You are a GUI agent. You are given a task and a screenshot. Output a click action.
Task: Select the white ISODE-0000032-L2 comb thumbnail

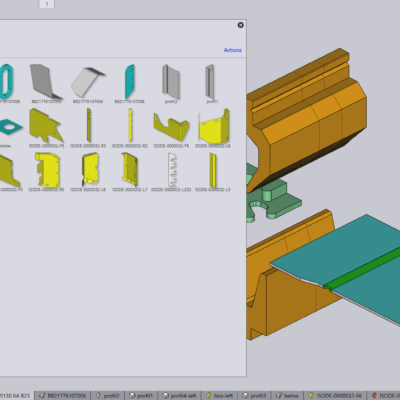point(171,172)
